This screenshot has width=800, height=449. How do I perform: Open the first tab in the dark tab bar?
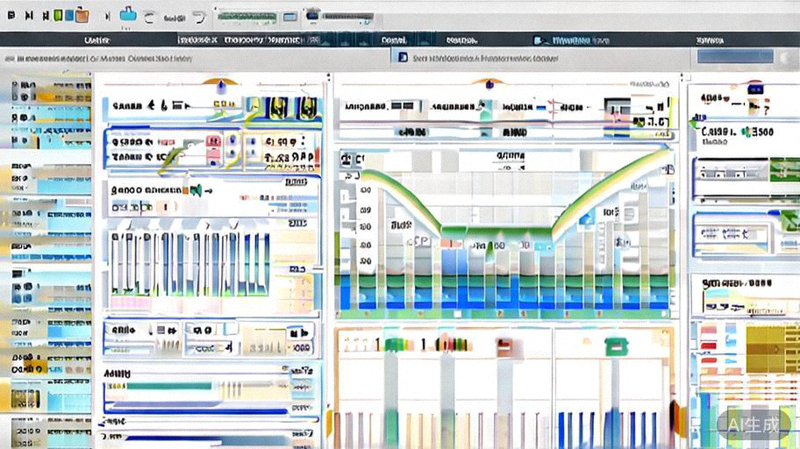(x=97, y=41)
